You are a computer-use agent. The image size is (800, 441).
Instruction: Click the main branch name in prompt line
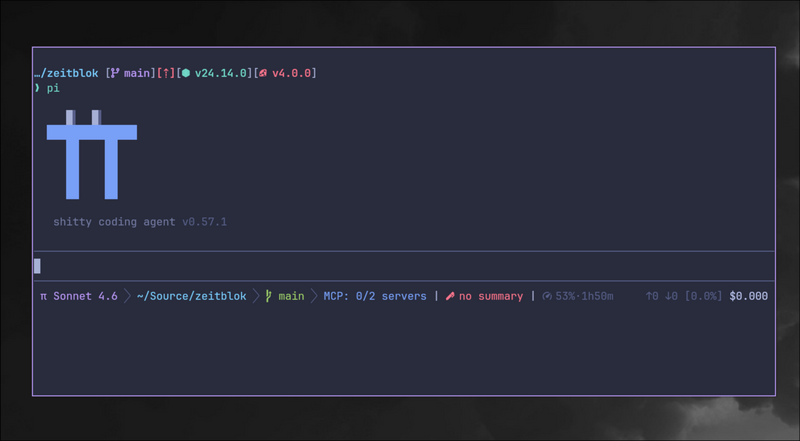click(137, 74)
